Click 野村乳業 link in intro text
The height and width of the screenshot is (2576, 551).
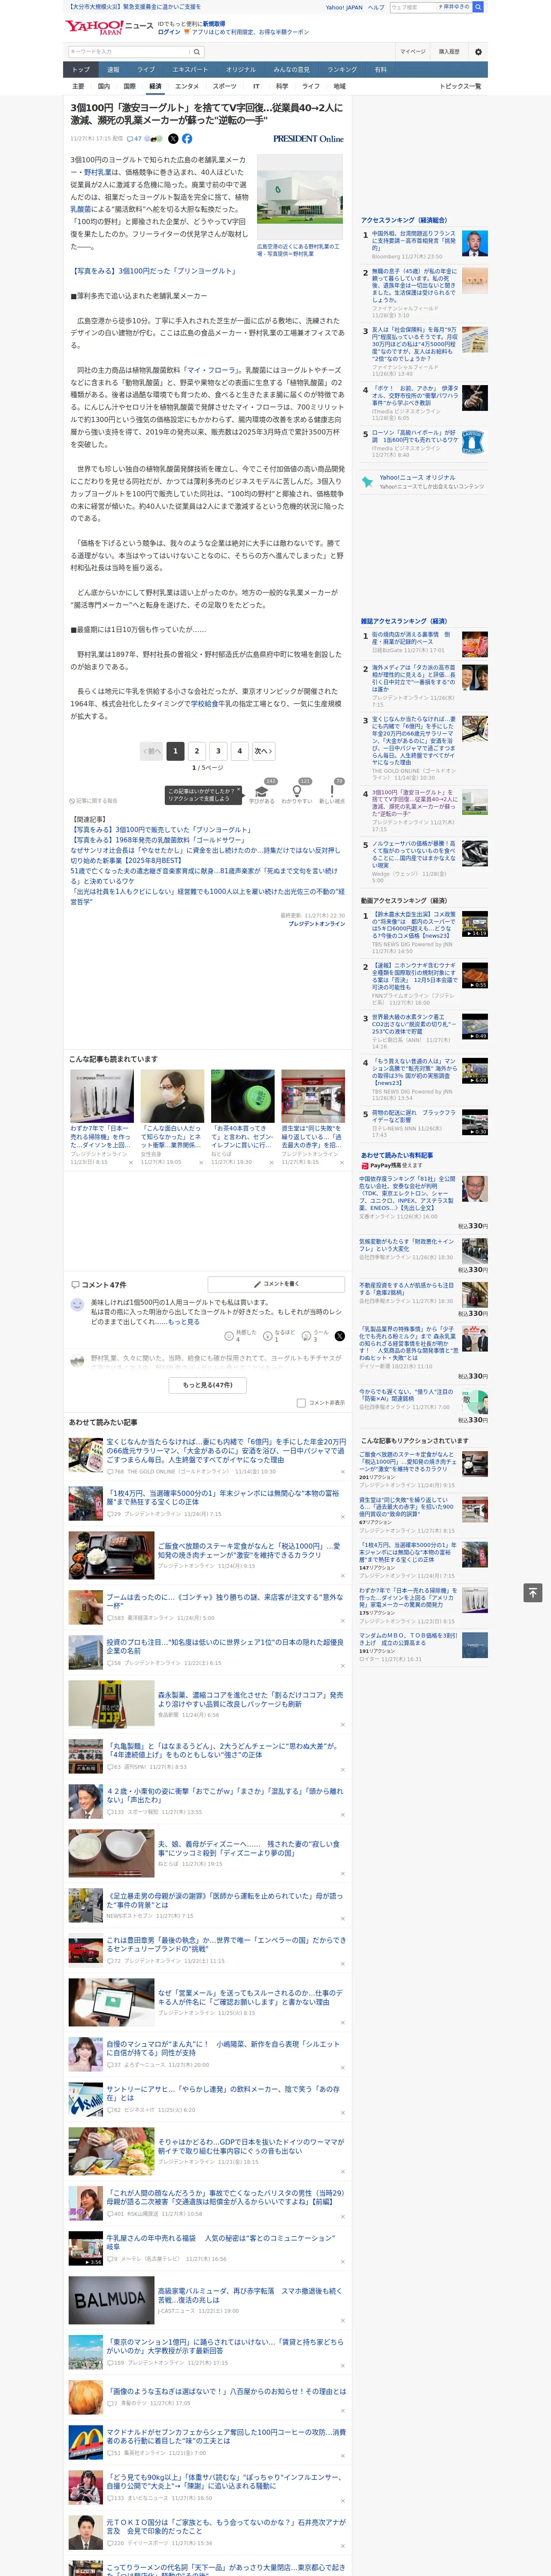98,172
